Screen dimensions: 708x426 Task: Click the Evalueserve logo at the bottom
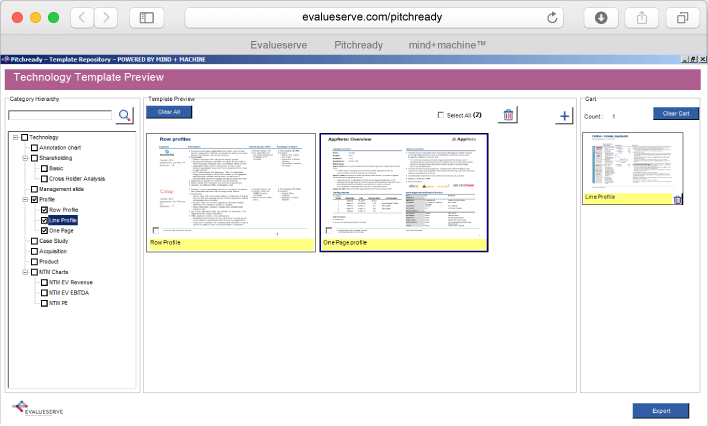[38, 408]
